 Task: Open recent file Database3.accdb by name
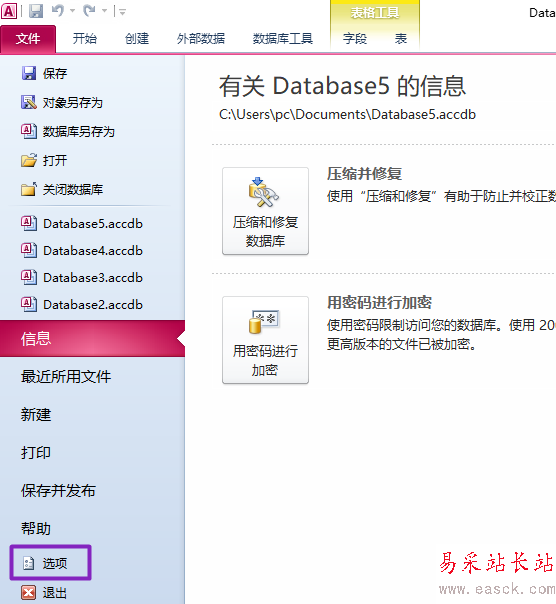point(93,277)
